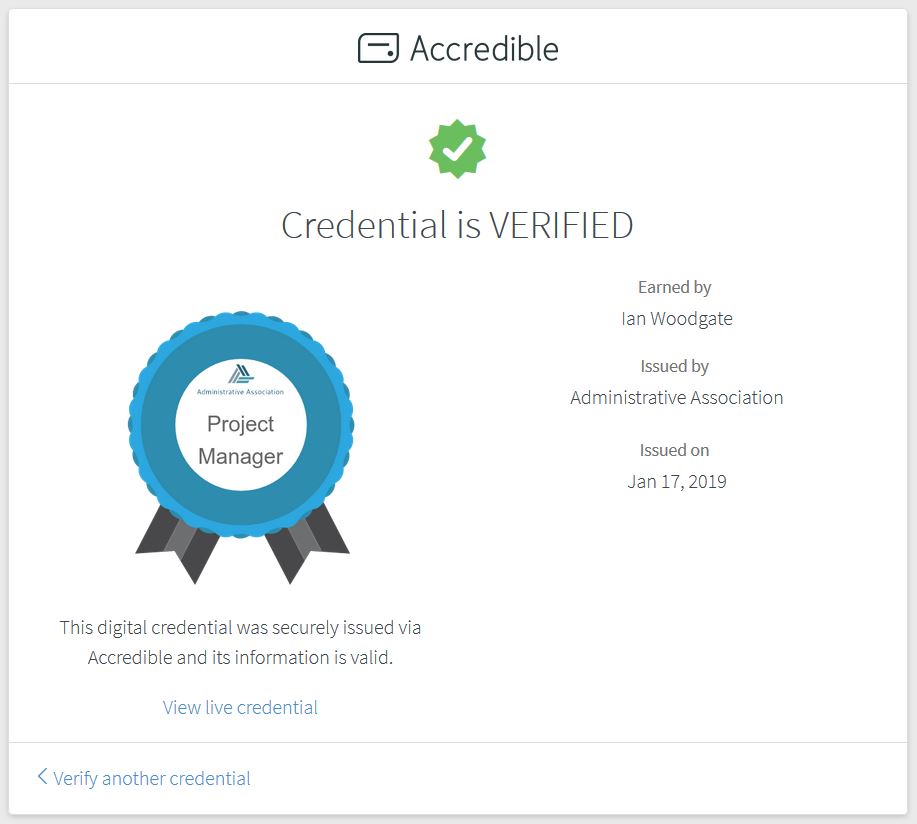Click the Earned by label
Image resolution: width=917 pixels, height=824 pixels.
point(674,287)
